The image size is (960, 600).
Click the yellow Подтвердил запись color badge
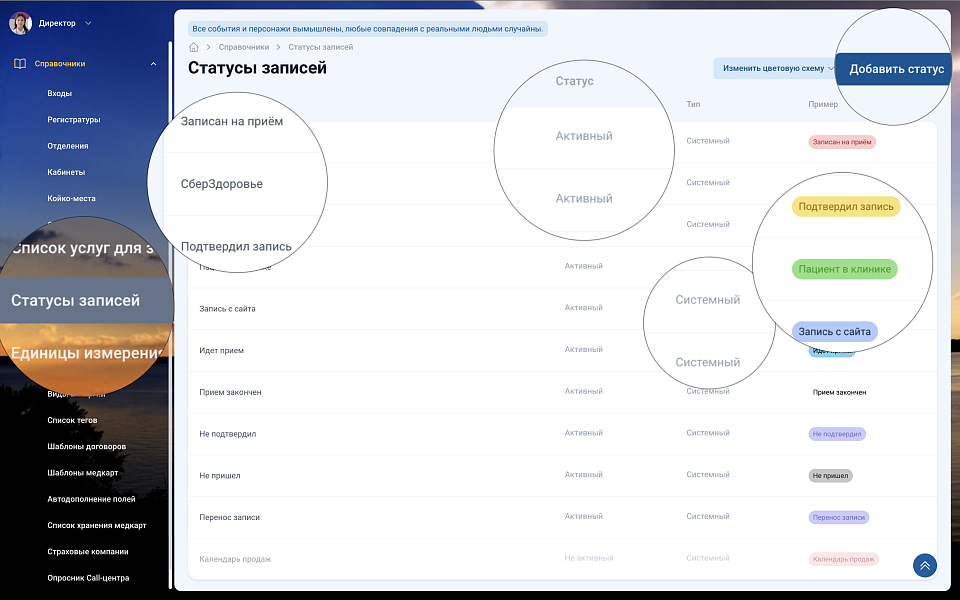click(845, 207)
